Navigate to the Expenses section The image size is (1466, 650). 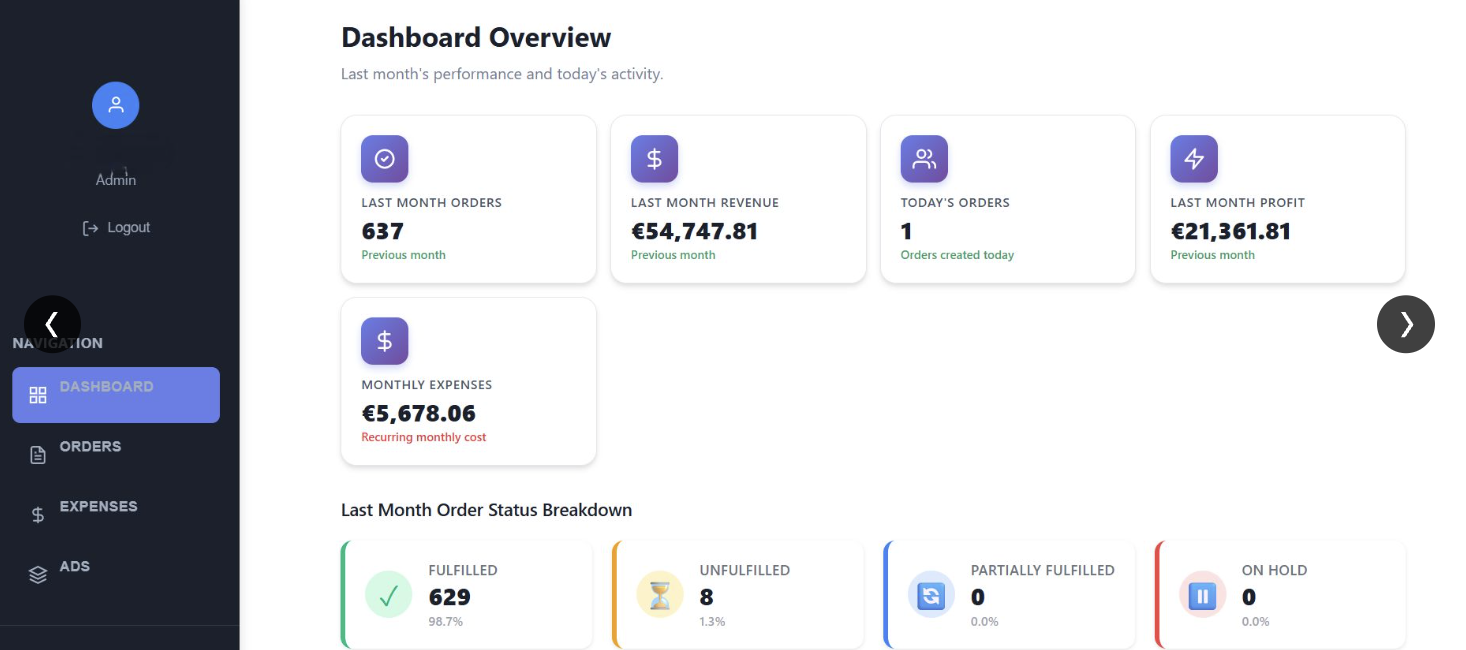(98, 507)
